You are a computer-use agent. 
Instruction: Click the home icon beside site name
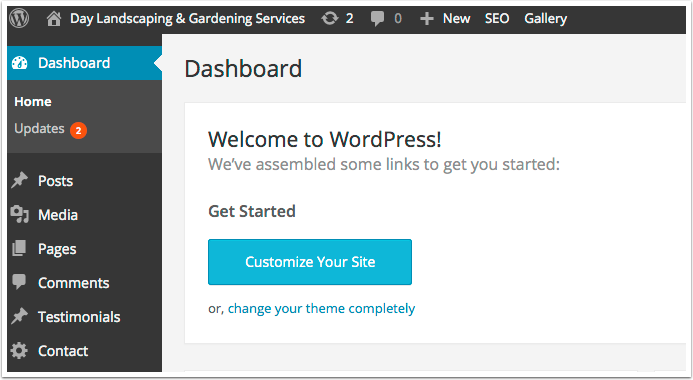[x=53, y=19]
